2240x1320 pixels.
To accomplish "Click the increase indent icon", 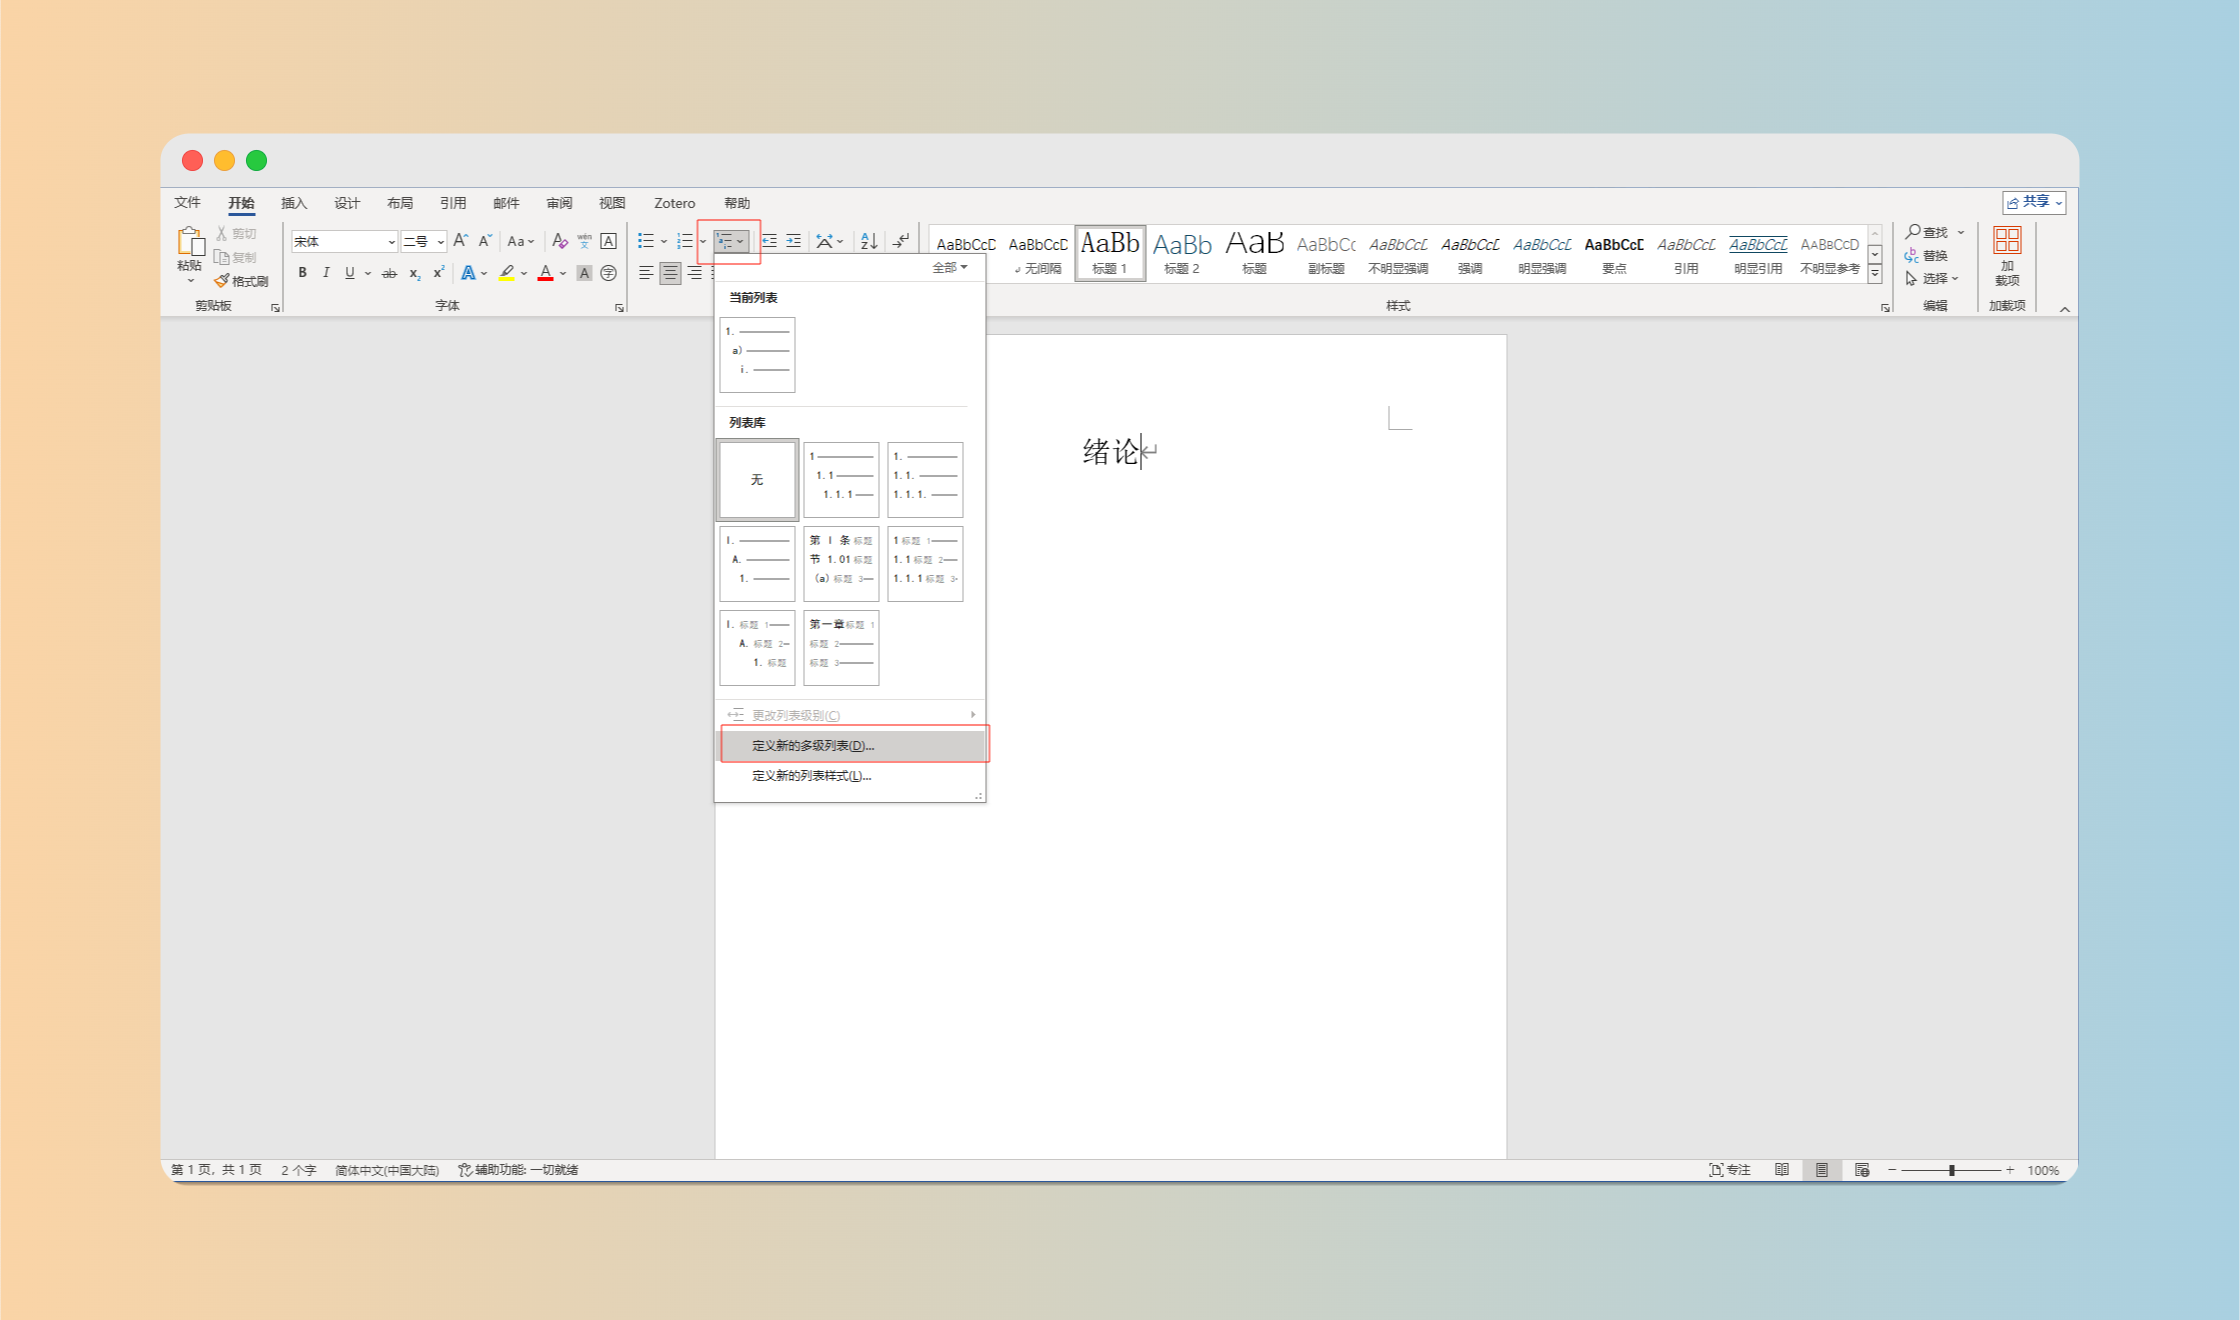I will 793,241.
